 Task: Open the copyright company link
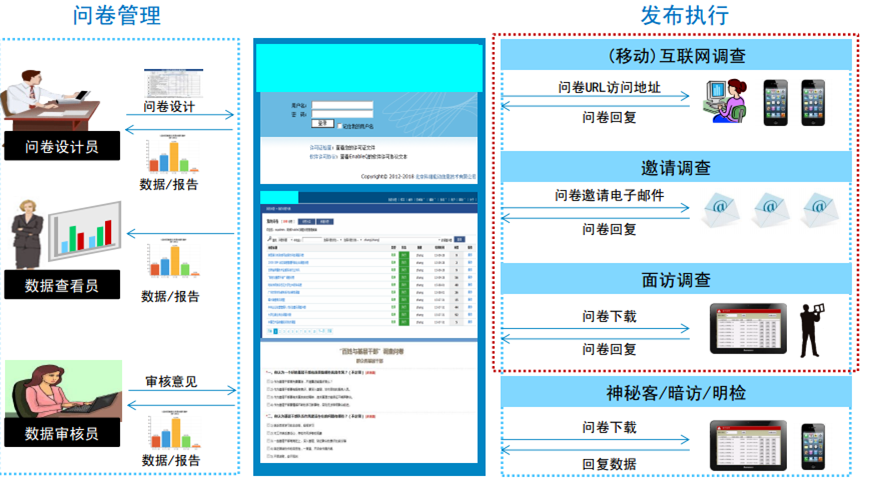(445, 176)
